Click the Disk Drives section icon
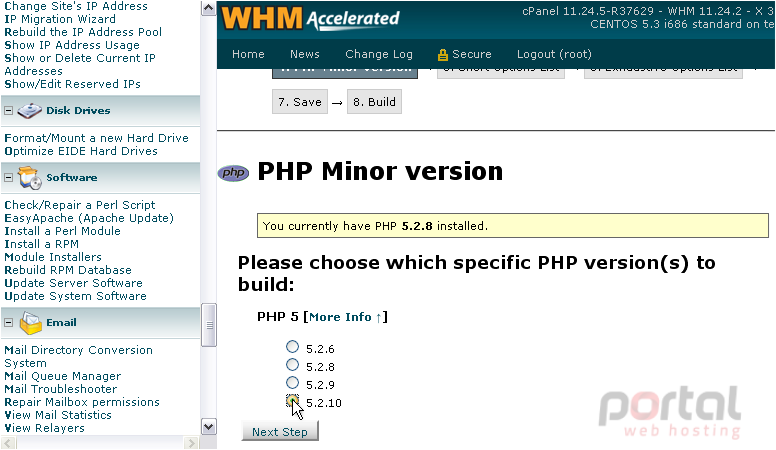776x450 pixels. point(30,110)
